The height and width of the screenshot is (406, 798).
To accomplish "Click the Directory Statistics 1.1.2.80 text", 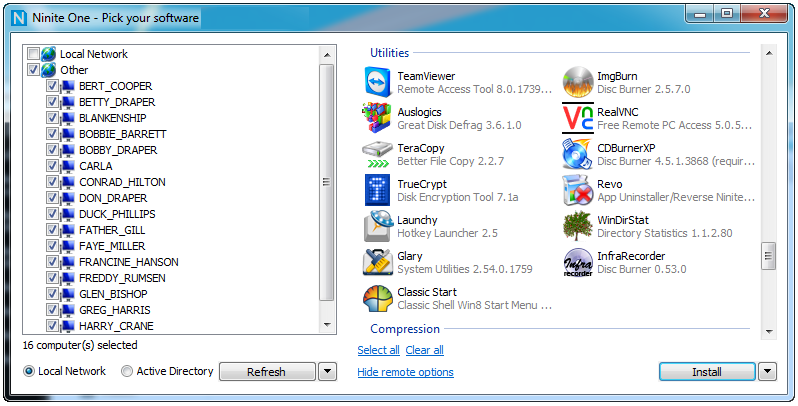I will (665, 233).
